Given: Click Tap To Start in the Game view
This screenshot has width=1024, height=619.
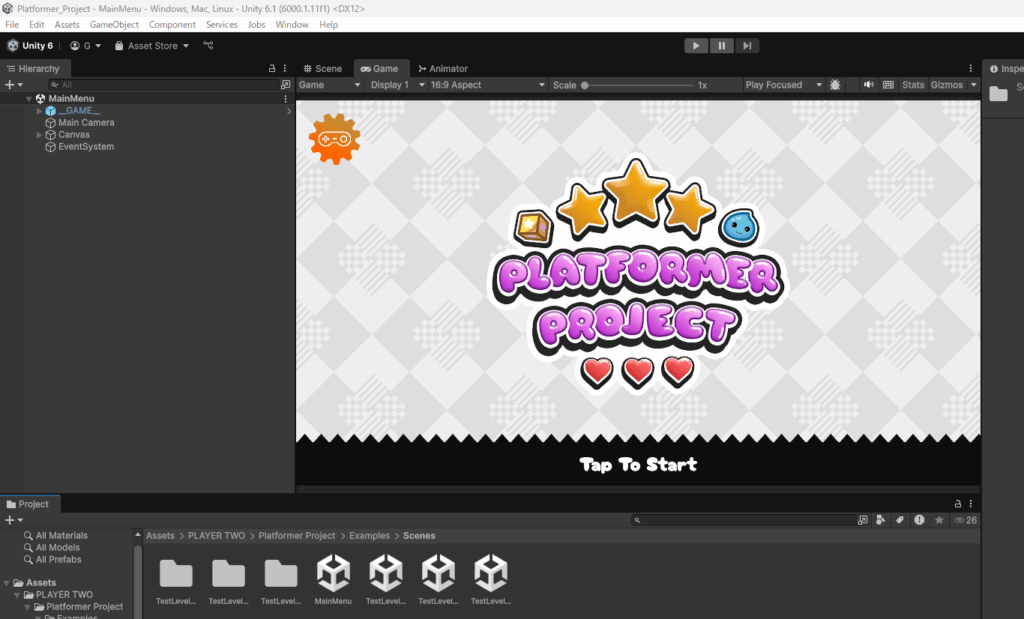Looking at the screenshot, I should tap(638, 464).
